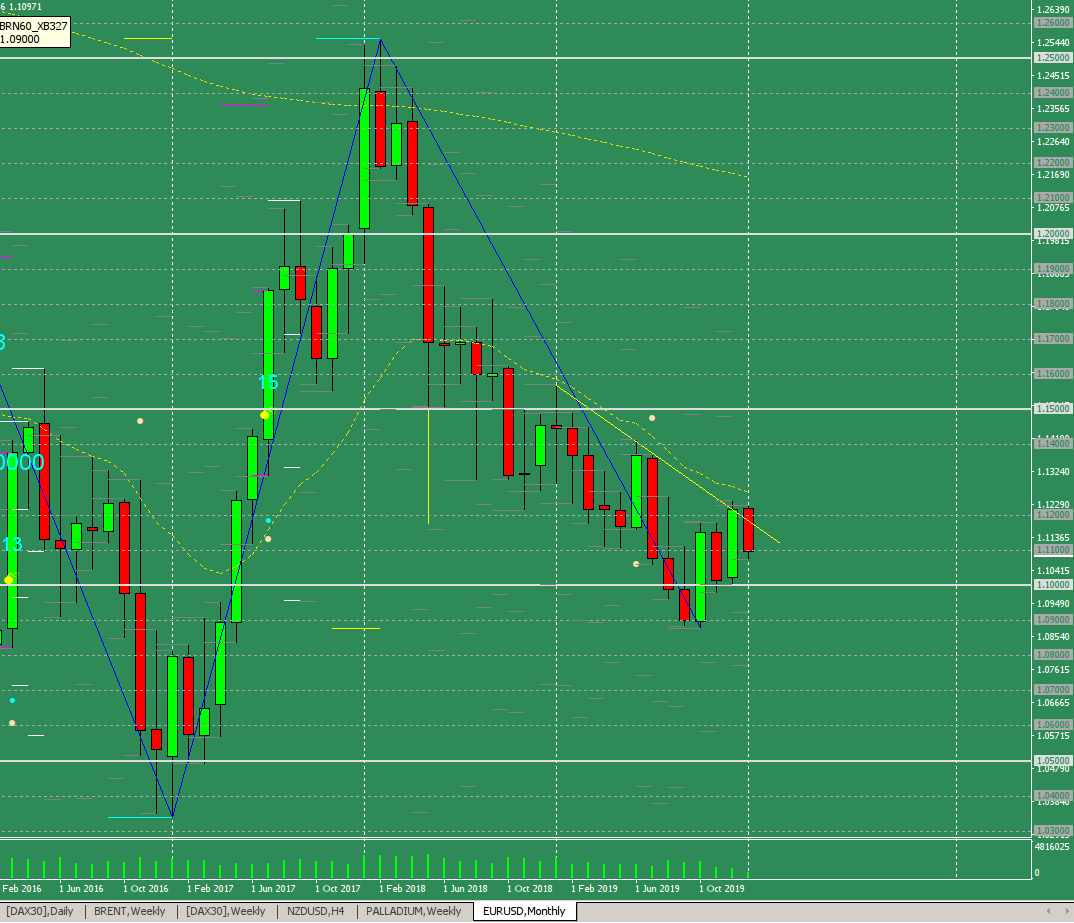Select the EURUSD,Monthly tab
The height and width of the screenshot is (923, 1074).
click(x=524, y=911)
